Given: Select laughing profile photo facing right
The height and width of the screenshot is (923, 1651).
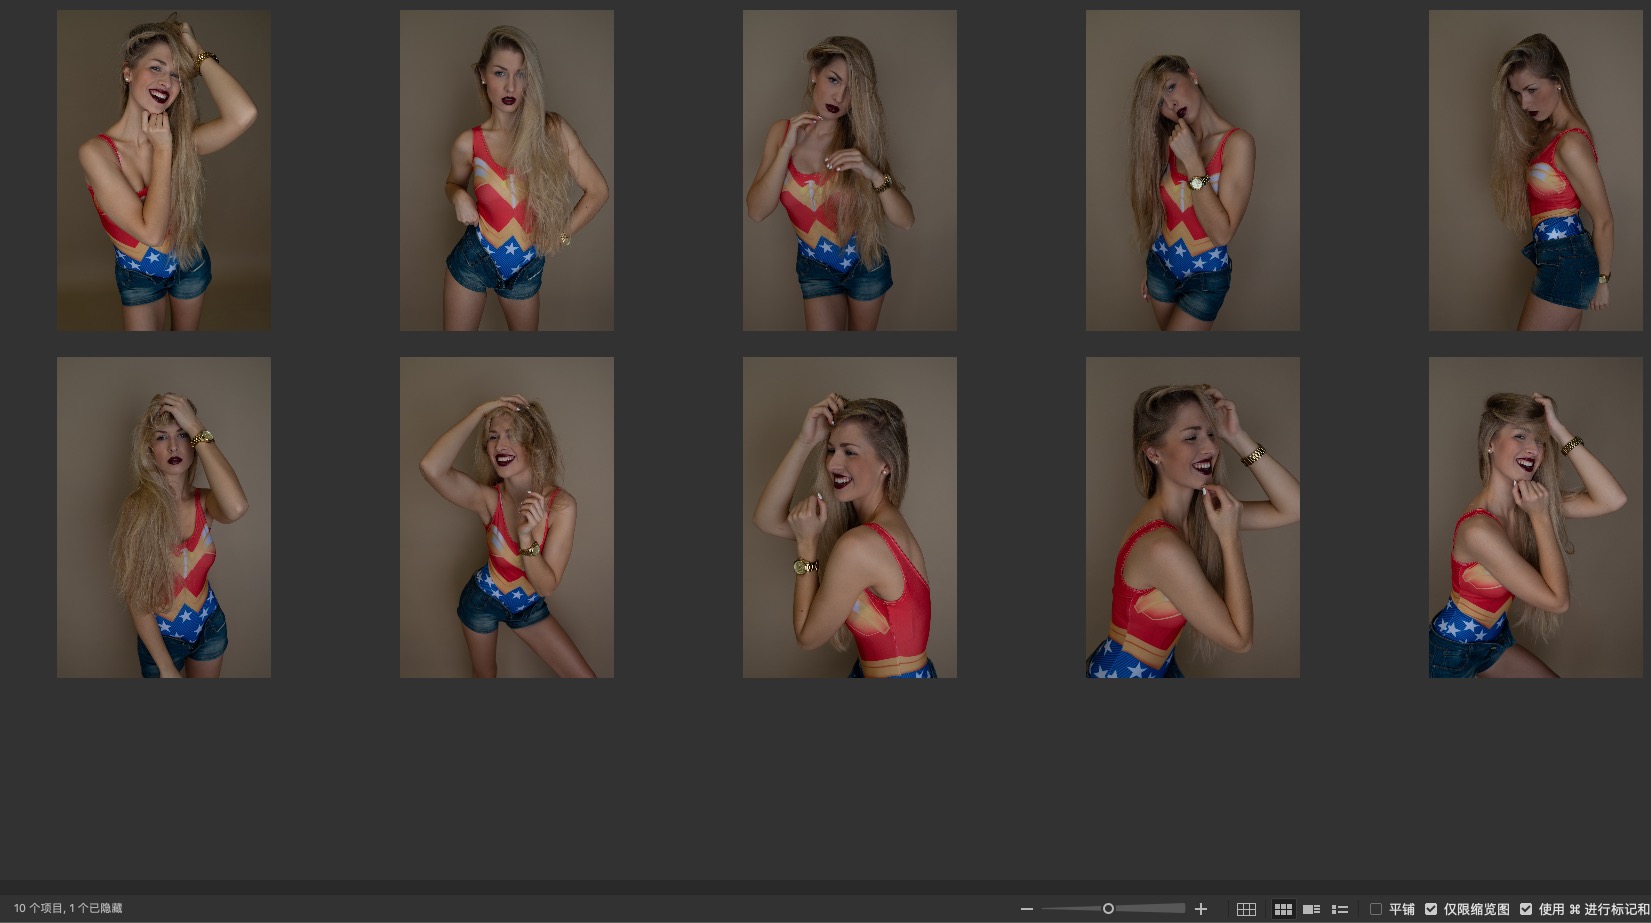Looking at the screenshot, I should click(1193, 517).
